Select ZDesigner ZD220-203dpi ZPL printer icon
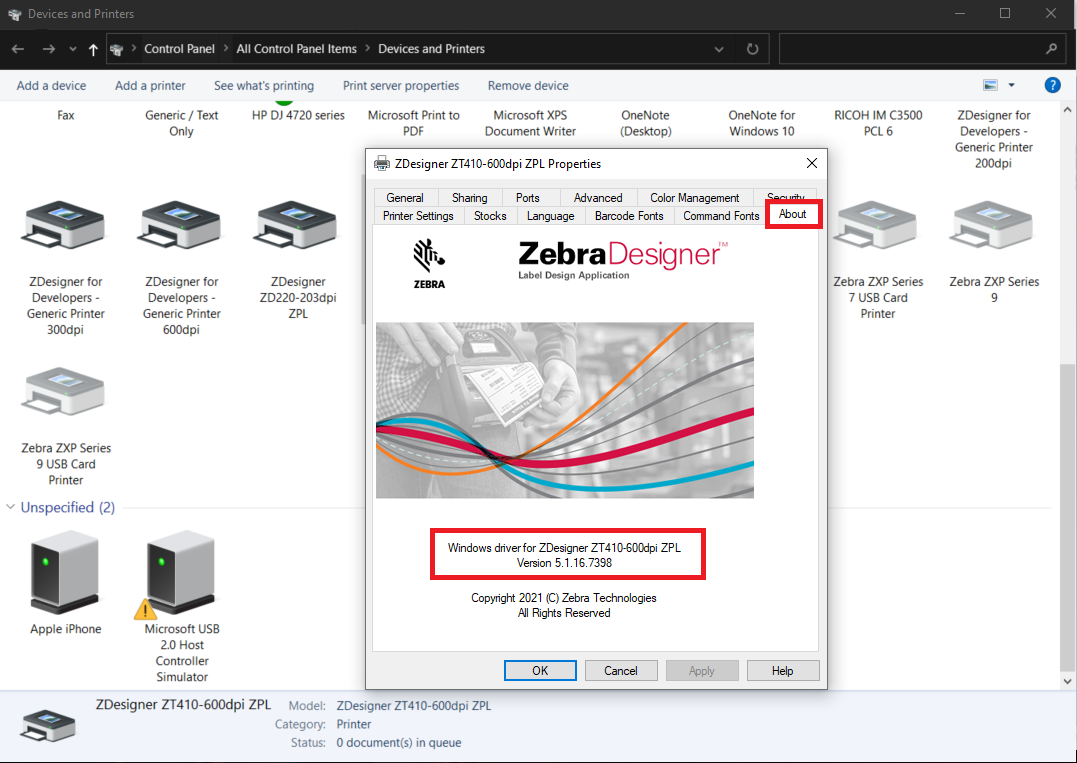This screenshot has height=763, width=1077. pyautogui.click(x=297, y=228)
